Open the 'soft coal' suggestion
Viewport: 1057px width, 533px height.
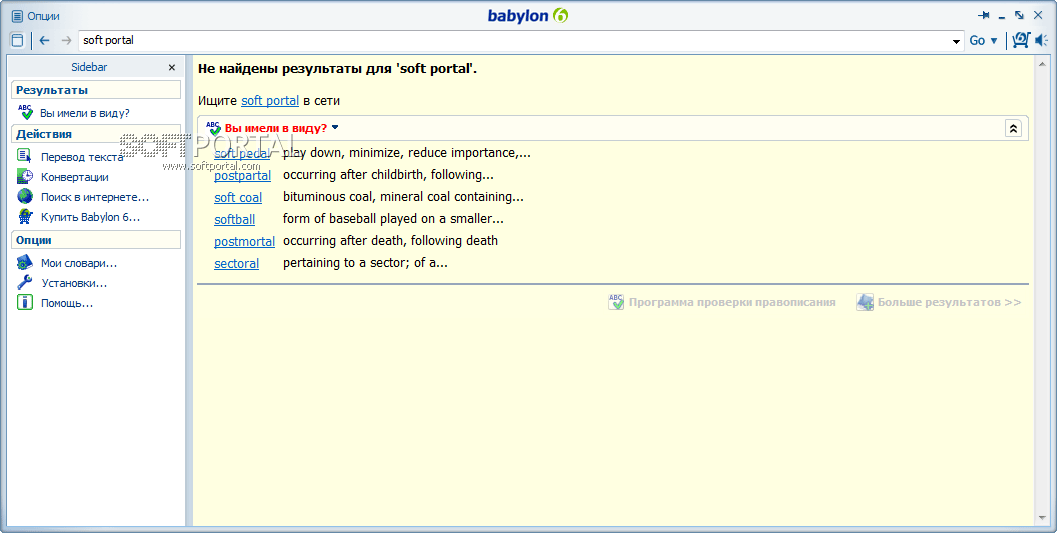[238, 197]
